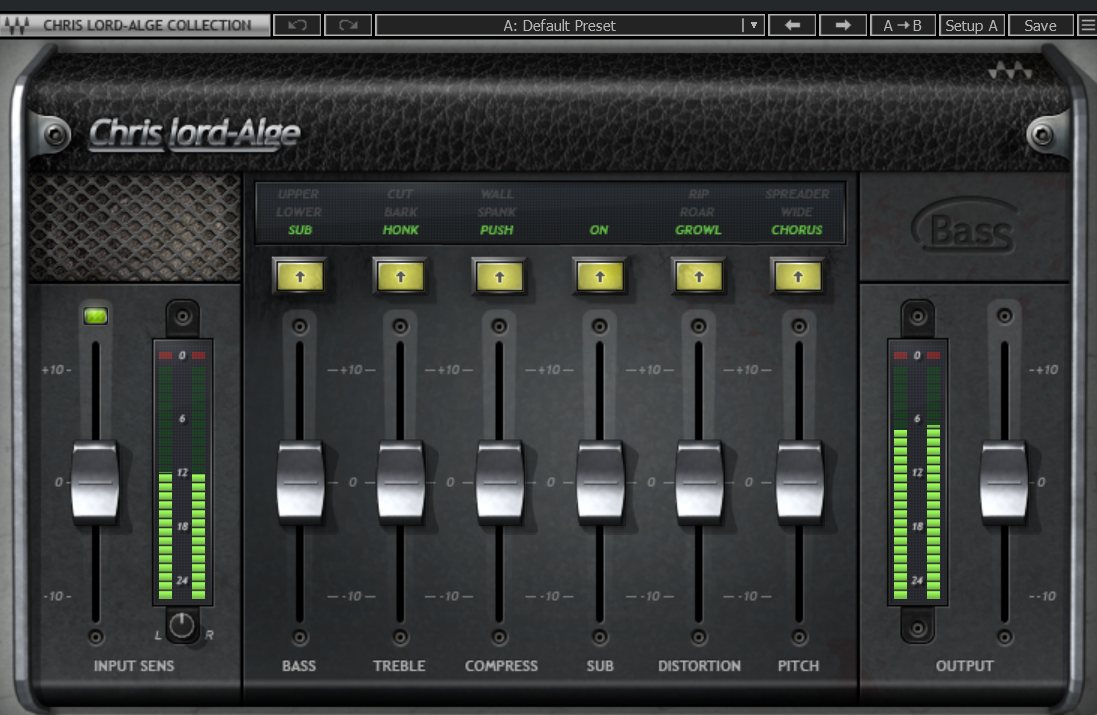
Task: Click the undo arrow in the toolbar
Action: coord(297,25)
